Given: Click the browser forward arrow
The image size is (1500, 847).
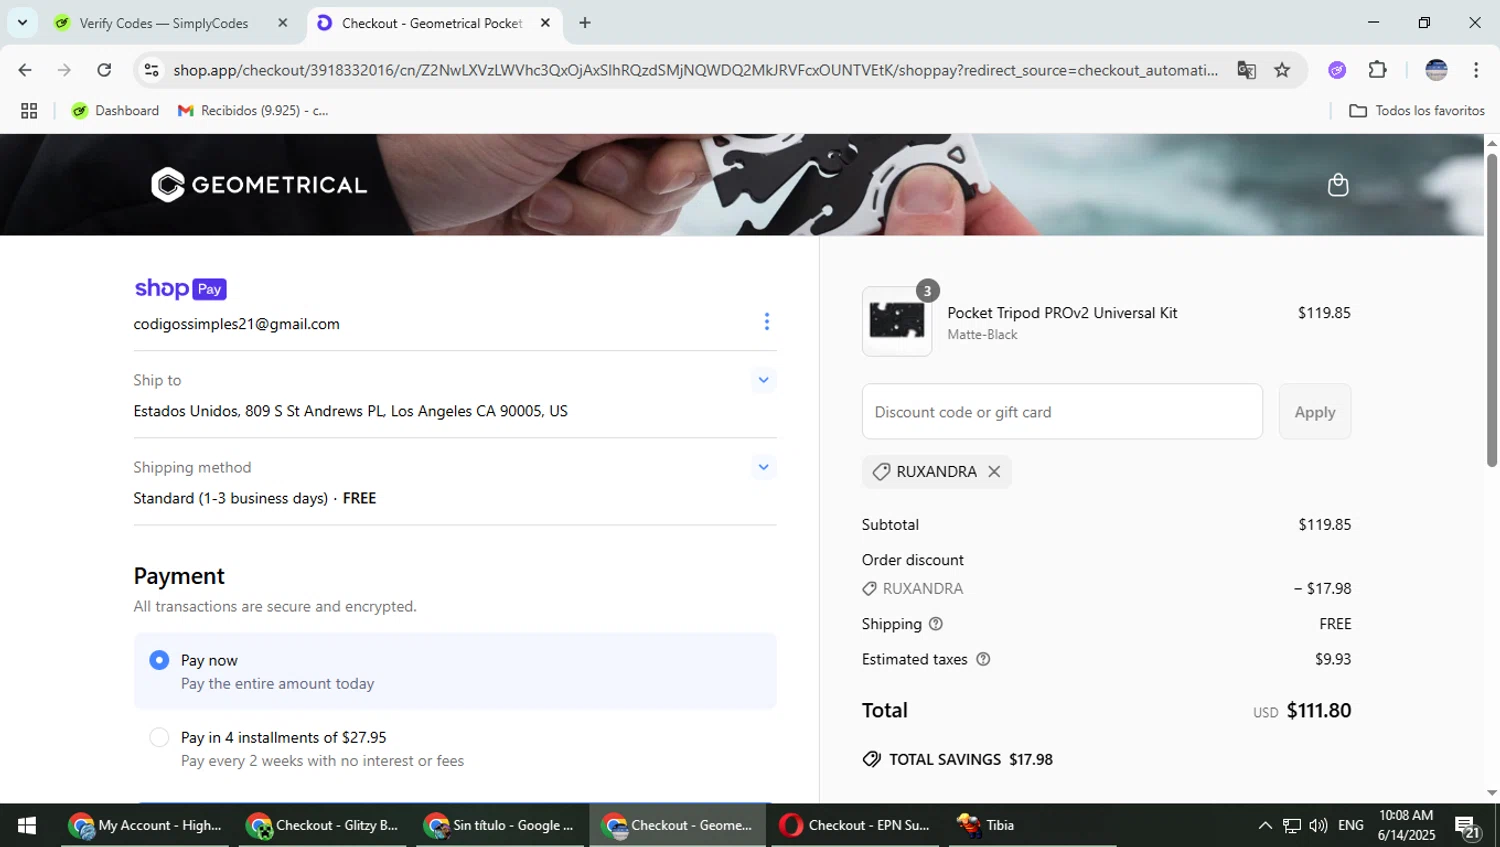Looking at the screenshot, I should tap(64, 70).
